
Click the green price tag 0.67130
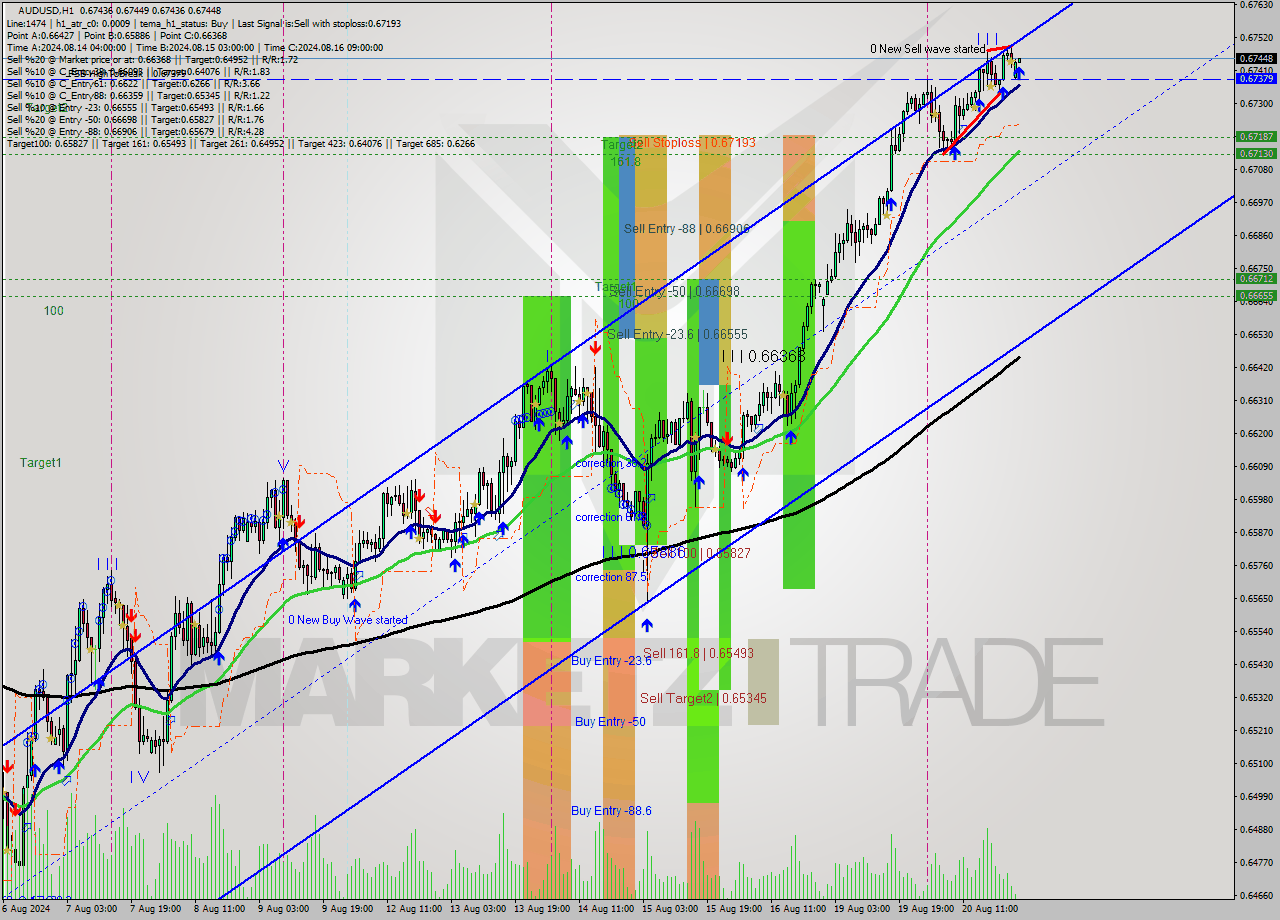(x=1256, y=153)
